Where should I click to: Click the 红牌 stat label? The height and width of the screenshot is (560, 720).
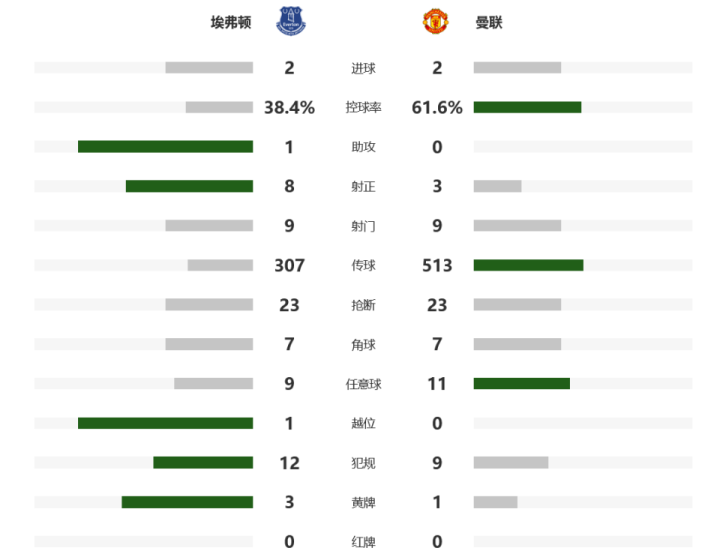pyautogui.click(x=363, y=542)
